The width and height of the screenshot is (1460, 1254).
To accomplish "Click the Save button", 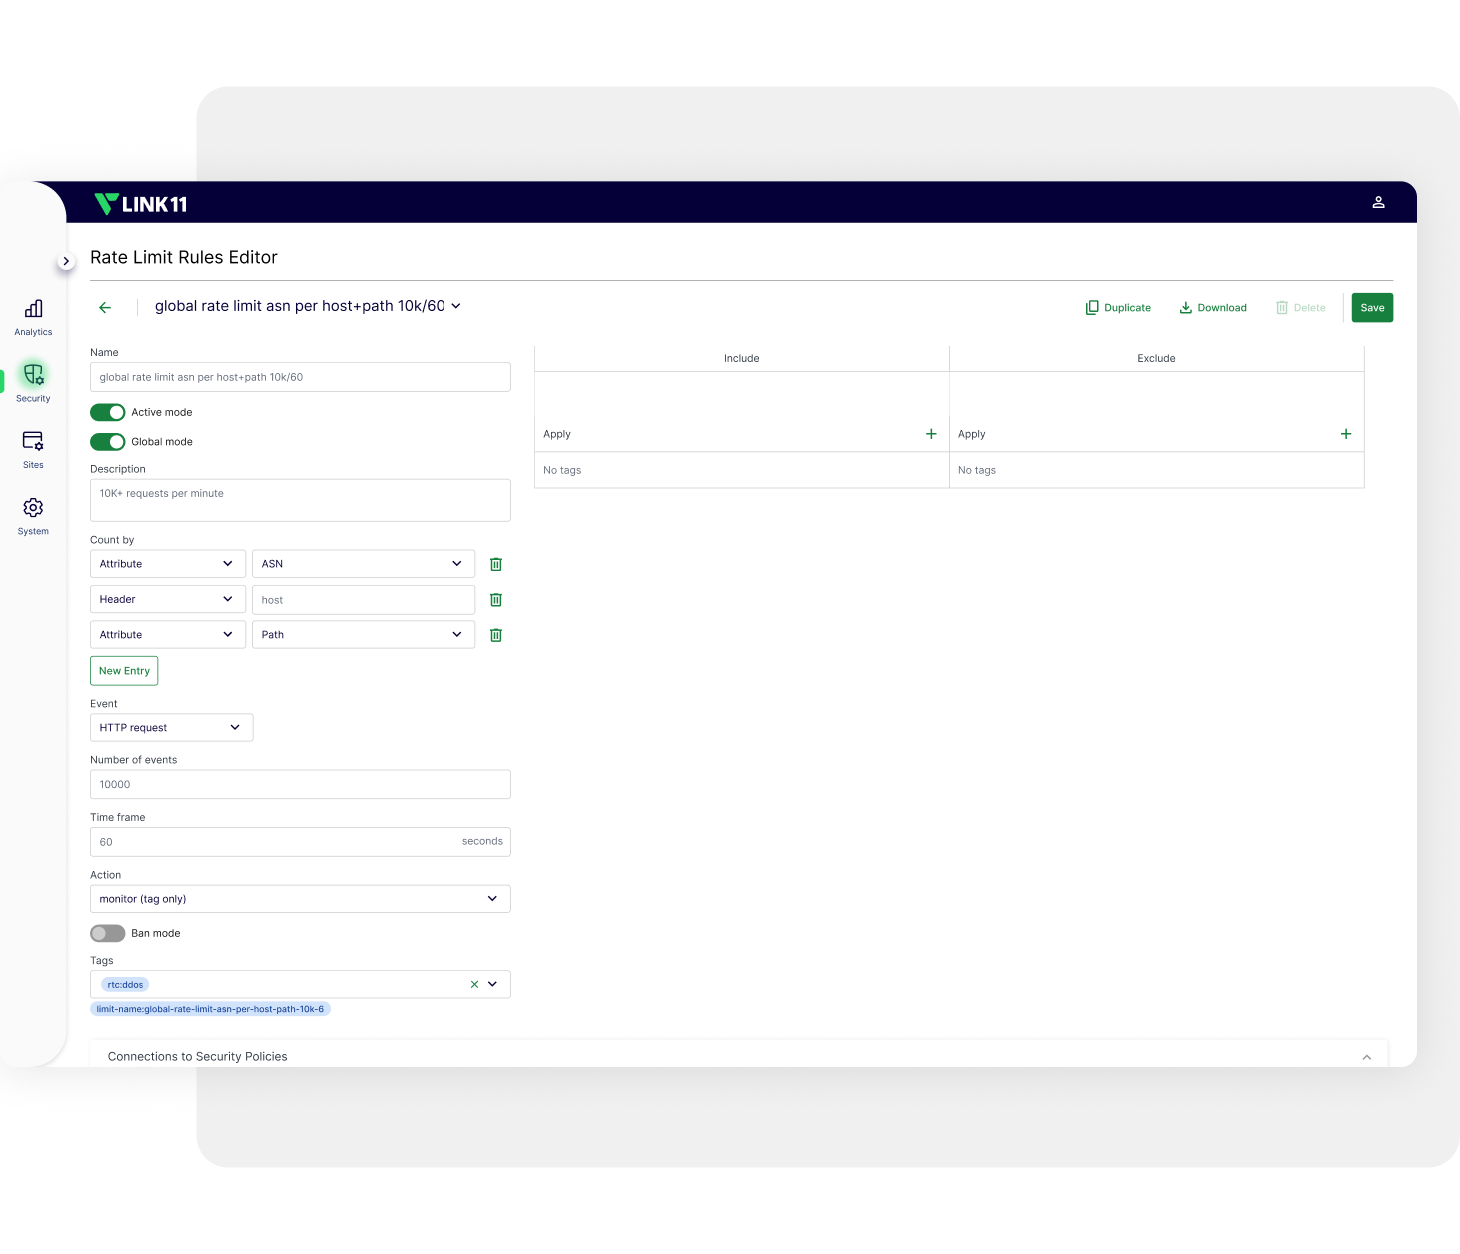I will pos(1372,308).
